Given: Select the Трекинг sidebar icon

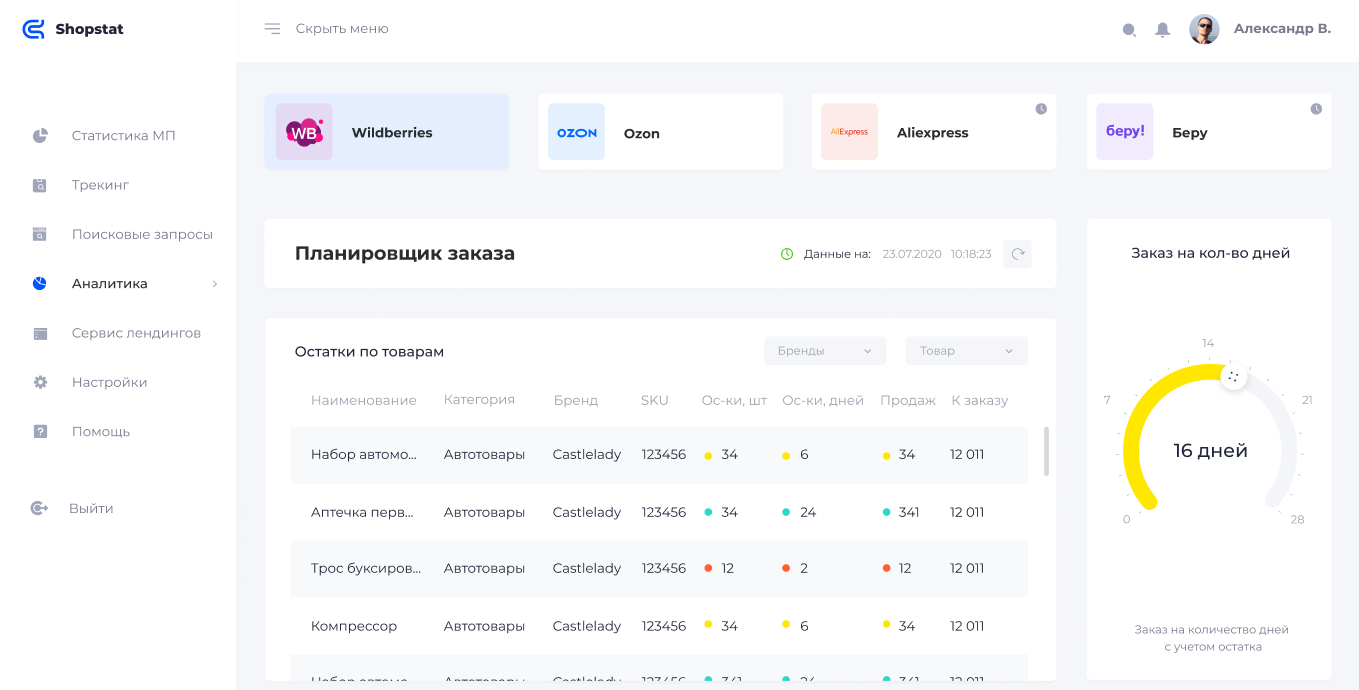Looking at the screenshot, I should click(39, 184).
